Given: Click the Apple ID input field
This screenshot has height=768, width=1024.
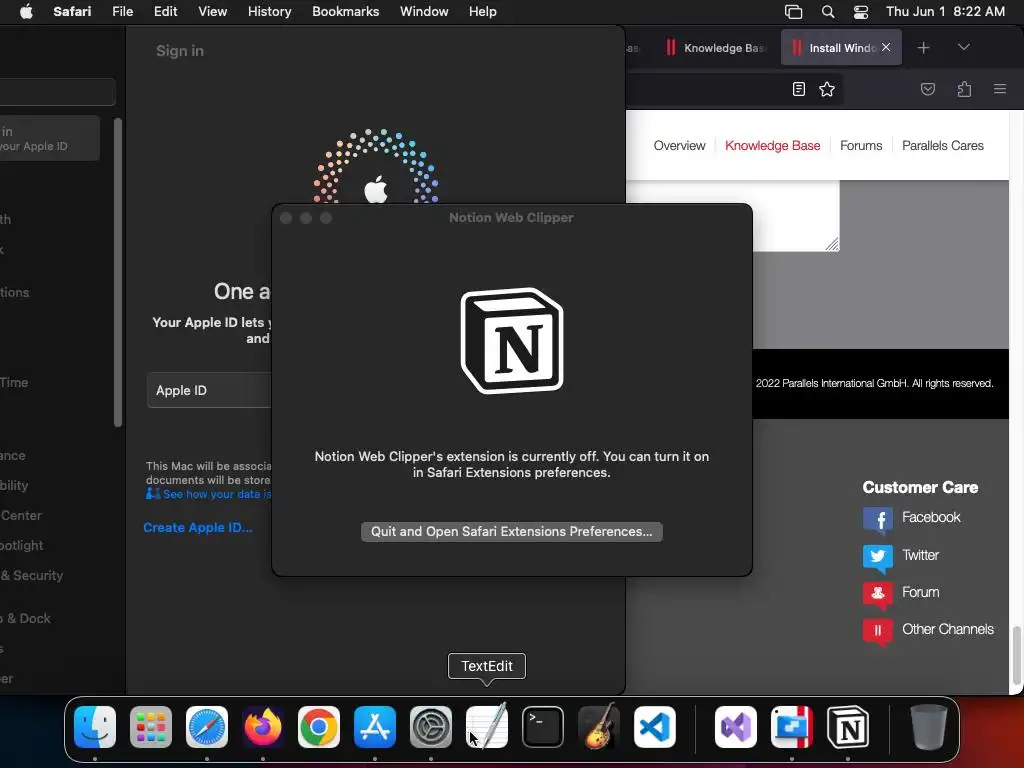Looking at the screenshot, I should (x=210, y=391).
